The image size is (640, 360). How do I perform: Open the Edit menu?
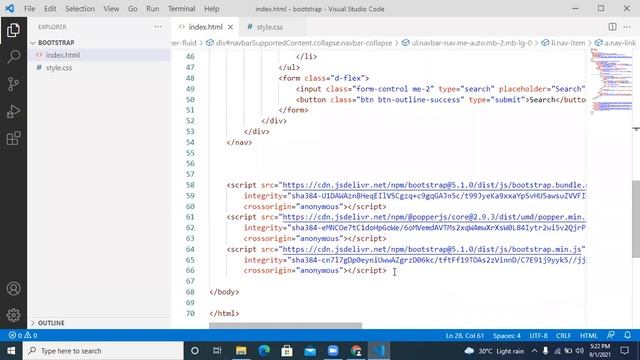(50, 9)
